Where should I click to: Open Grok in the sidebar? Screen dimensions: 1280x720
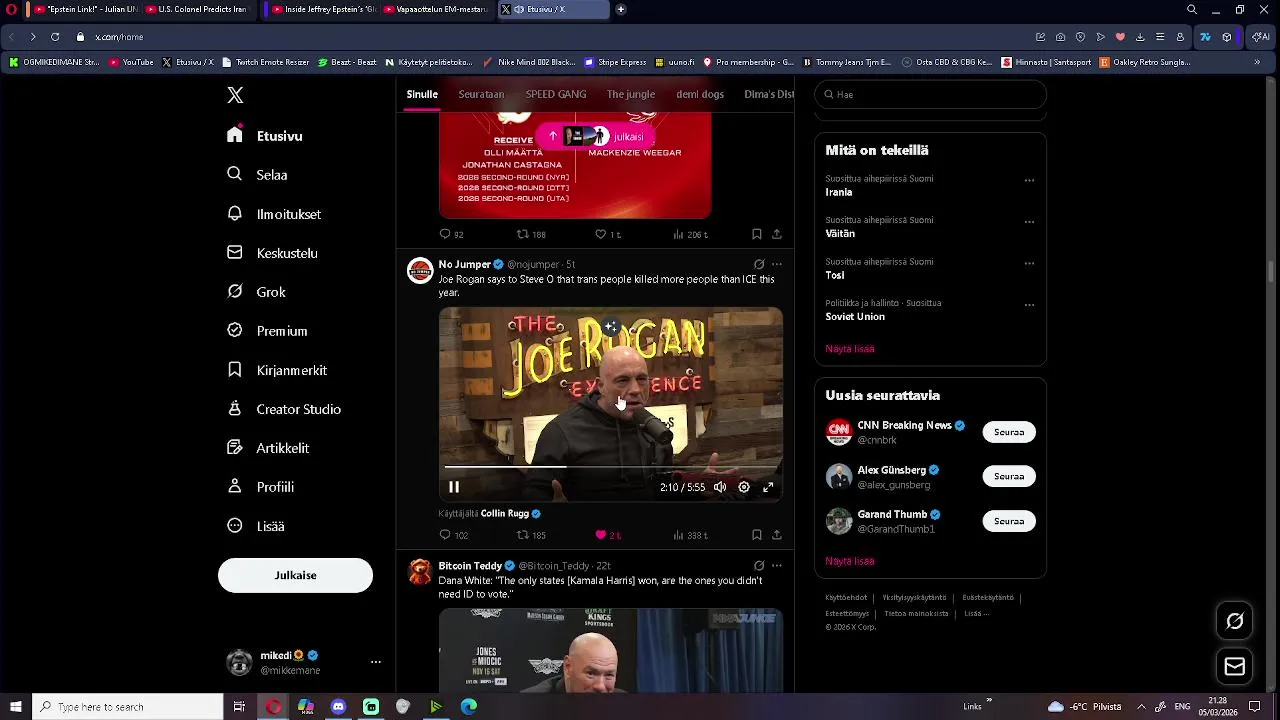point(257,292)
